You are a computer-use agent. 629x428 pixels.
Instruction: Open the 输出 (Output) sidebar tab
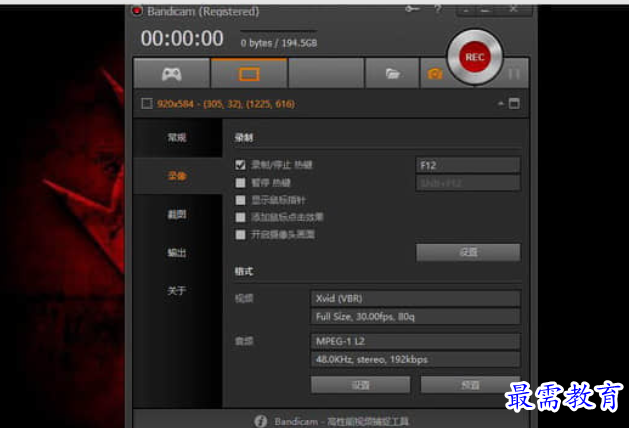coord(177,253)
